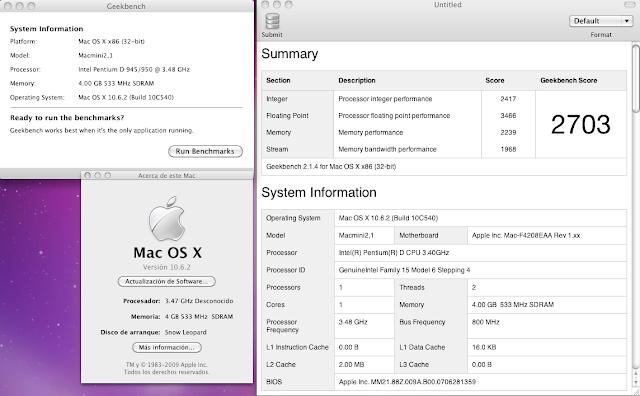The image size is (640, 396).
Task: Click Geekbench 2.1.4 for Mac OS X text
Action: [x=331, y=167]
